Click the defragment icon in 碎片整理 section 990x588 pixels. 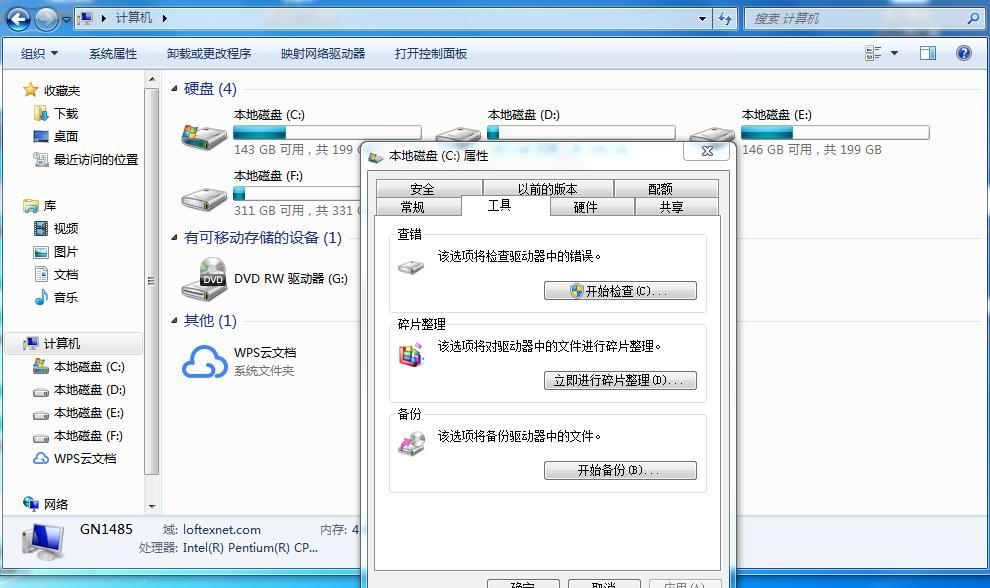[411, 353]
